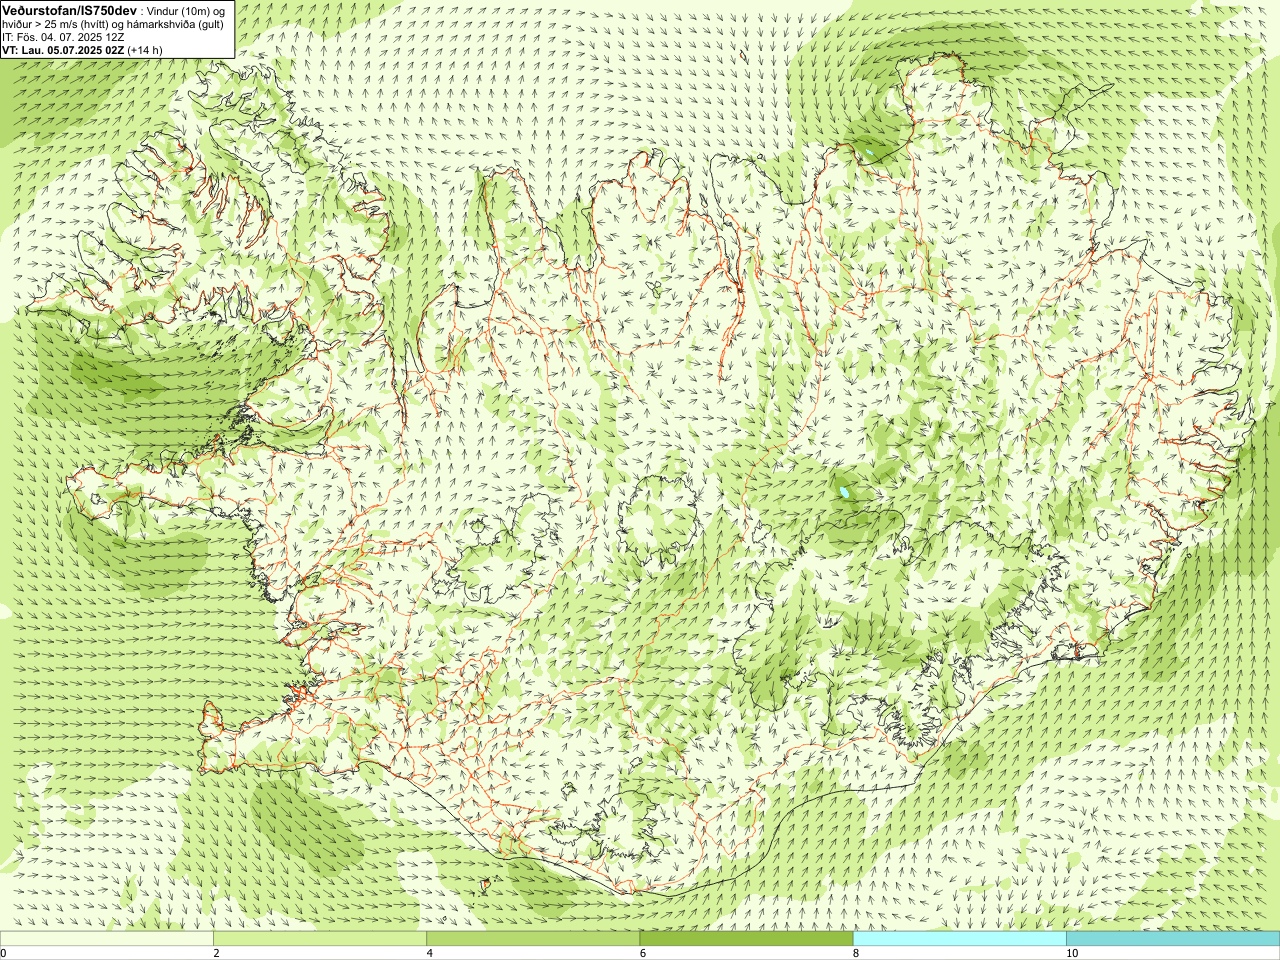Click the 'Veðurstofan/IS750dev' title text
1280x960 pixels.
[70, 10]
